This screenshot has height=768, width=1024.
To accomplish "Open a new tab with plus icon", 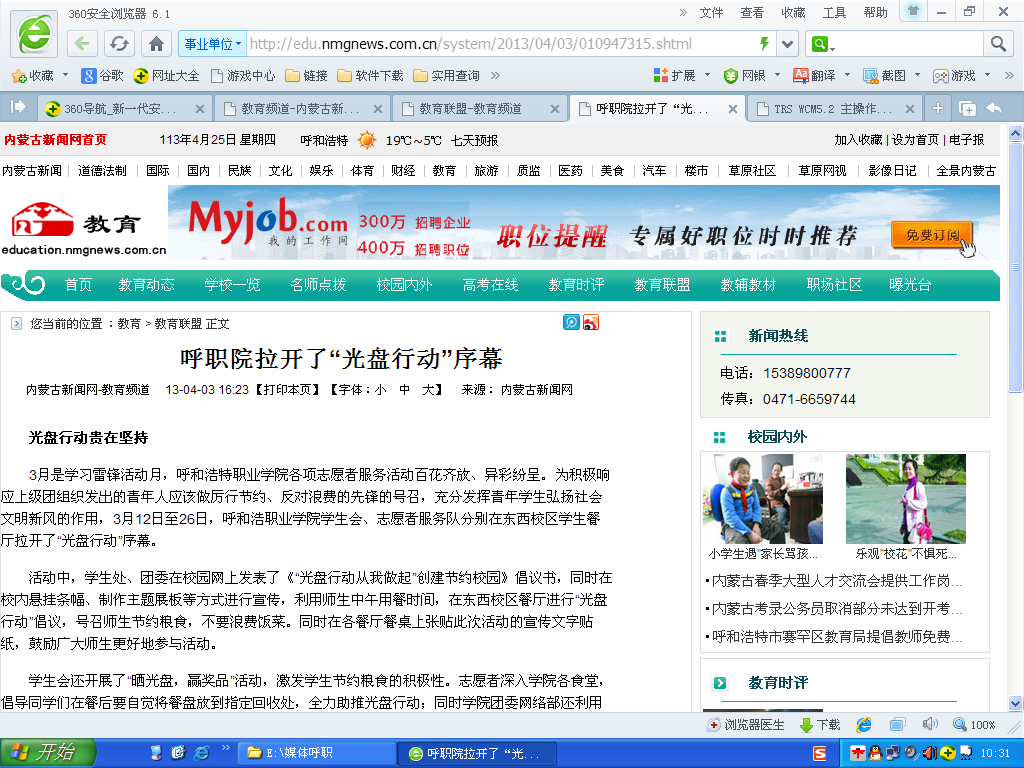I will tap(938, 108).
